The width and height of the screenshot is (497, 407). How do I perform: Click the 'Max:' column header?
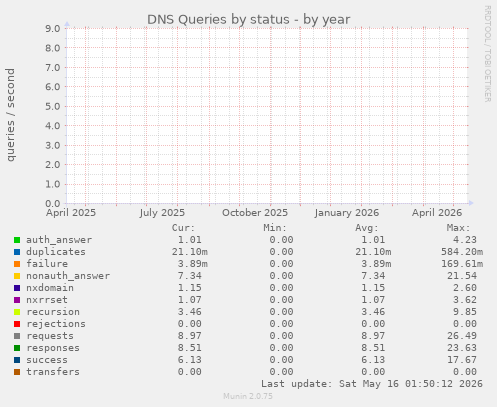coord(458,228)
